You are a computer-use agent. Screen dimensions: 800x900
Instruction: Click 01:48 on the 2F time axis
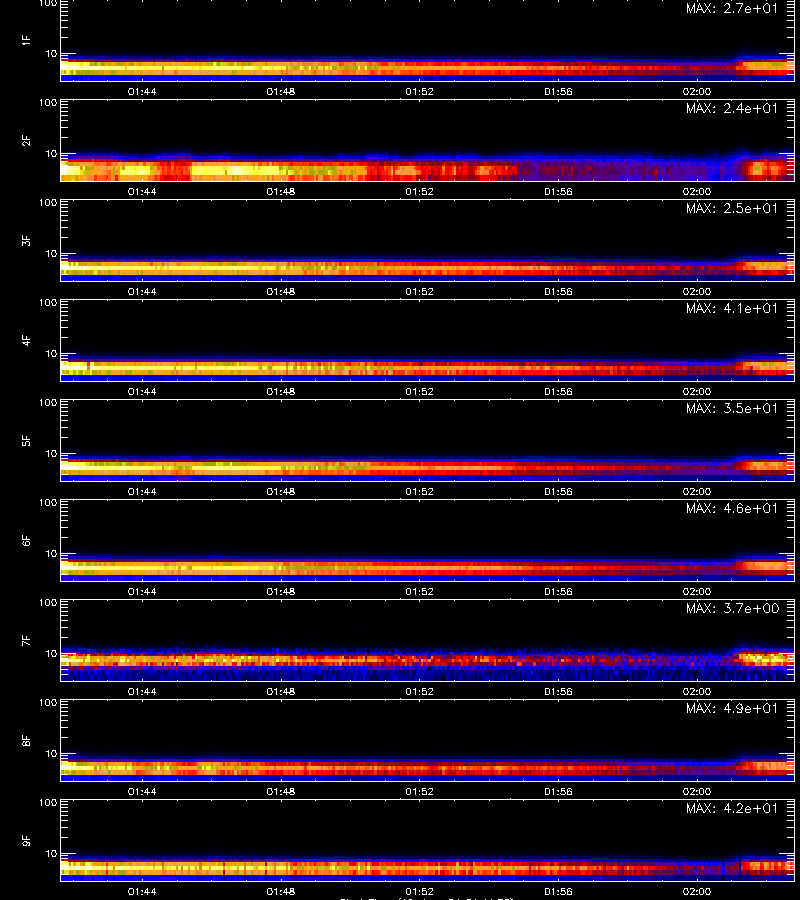281,192
